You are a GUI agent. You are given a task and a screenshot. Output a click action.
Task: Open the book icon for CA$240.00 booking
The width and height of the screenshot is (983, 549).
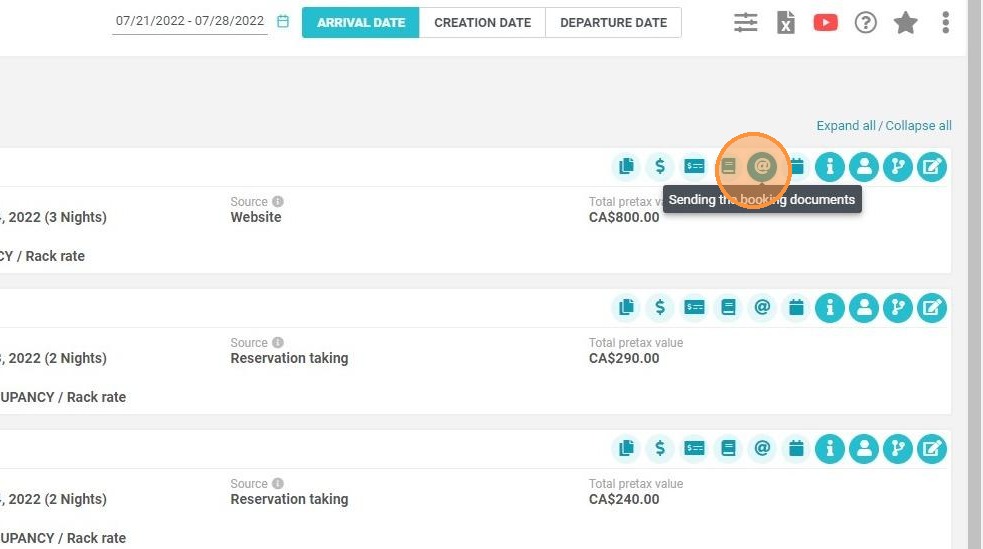tap(728, 449)
